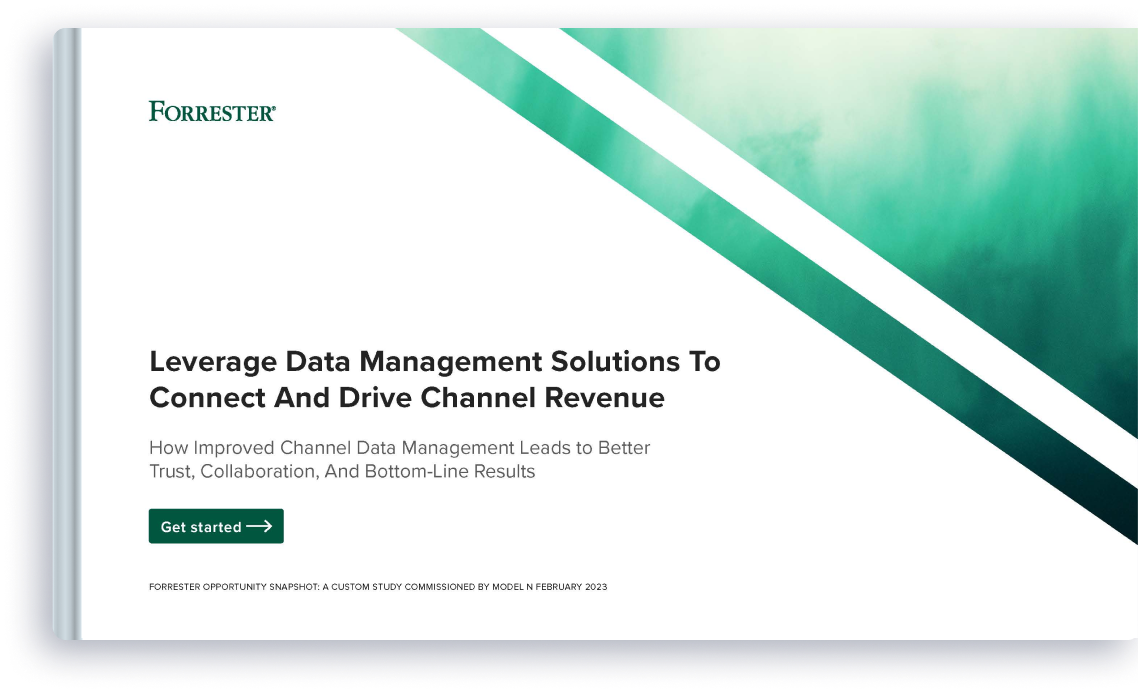Click the arrow icon inside Get started
Screen dimensions: 1138x692
(259, 526)
